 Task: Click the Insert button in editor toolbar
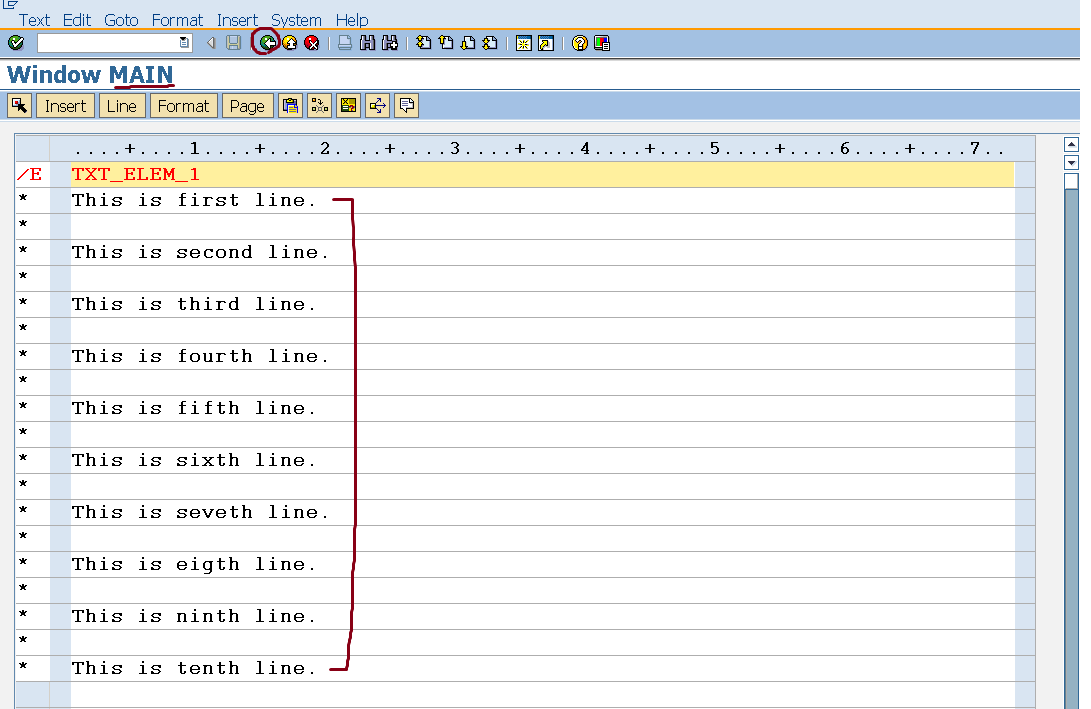coord(65,106)
